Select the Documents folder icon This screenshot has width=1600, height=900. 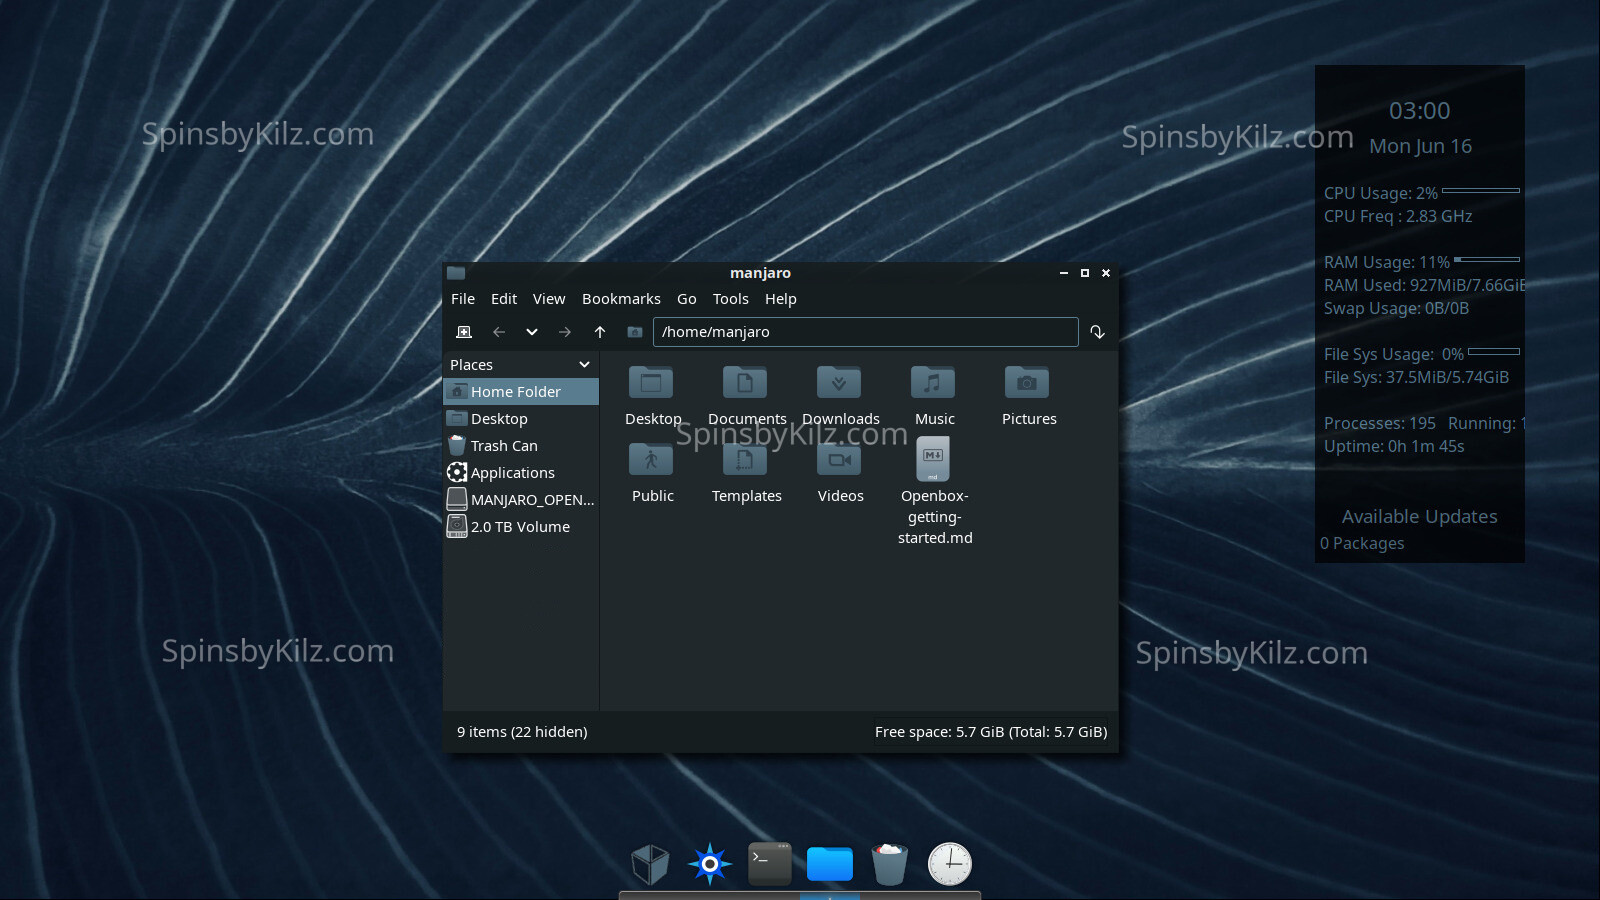click(x=745, y=382)
